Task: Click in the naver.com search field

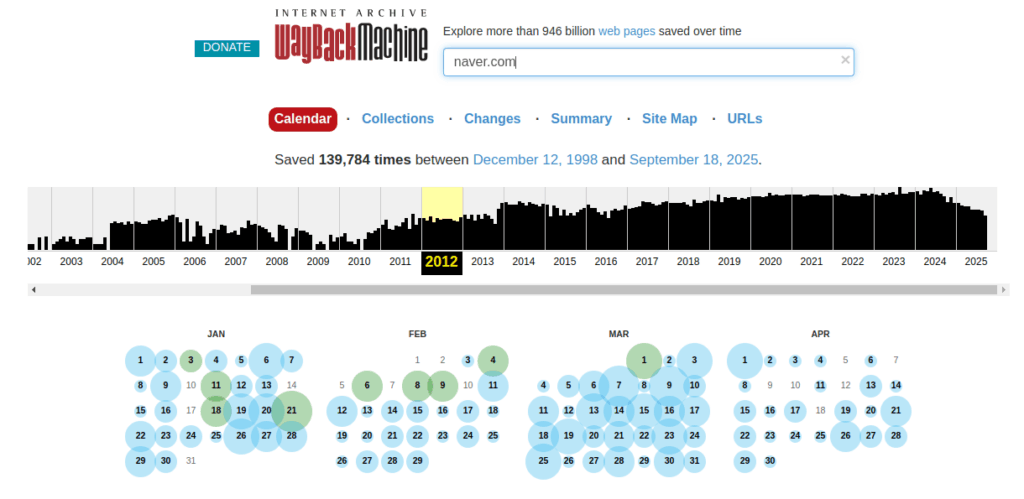Action: click(640, 62)
